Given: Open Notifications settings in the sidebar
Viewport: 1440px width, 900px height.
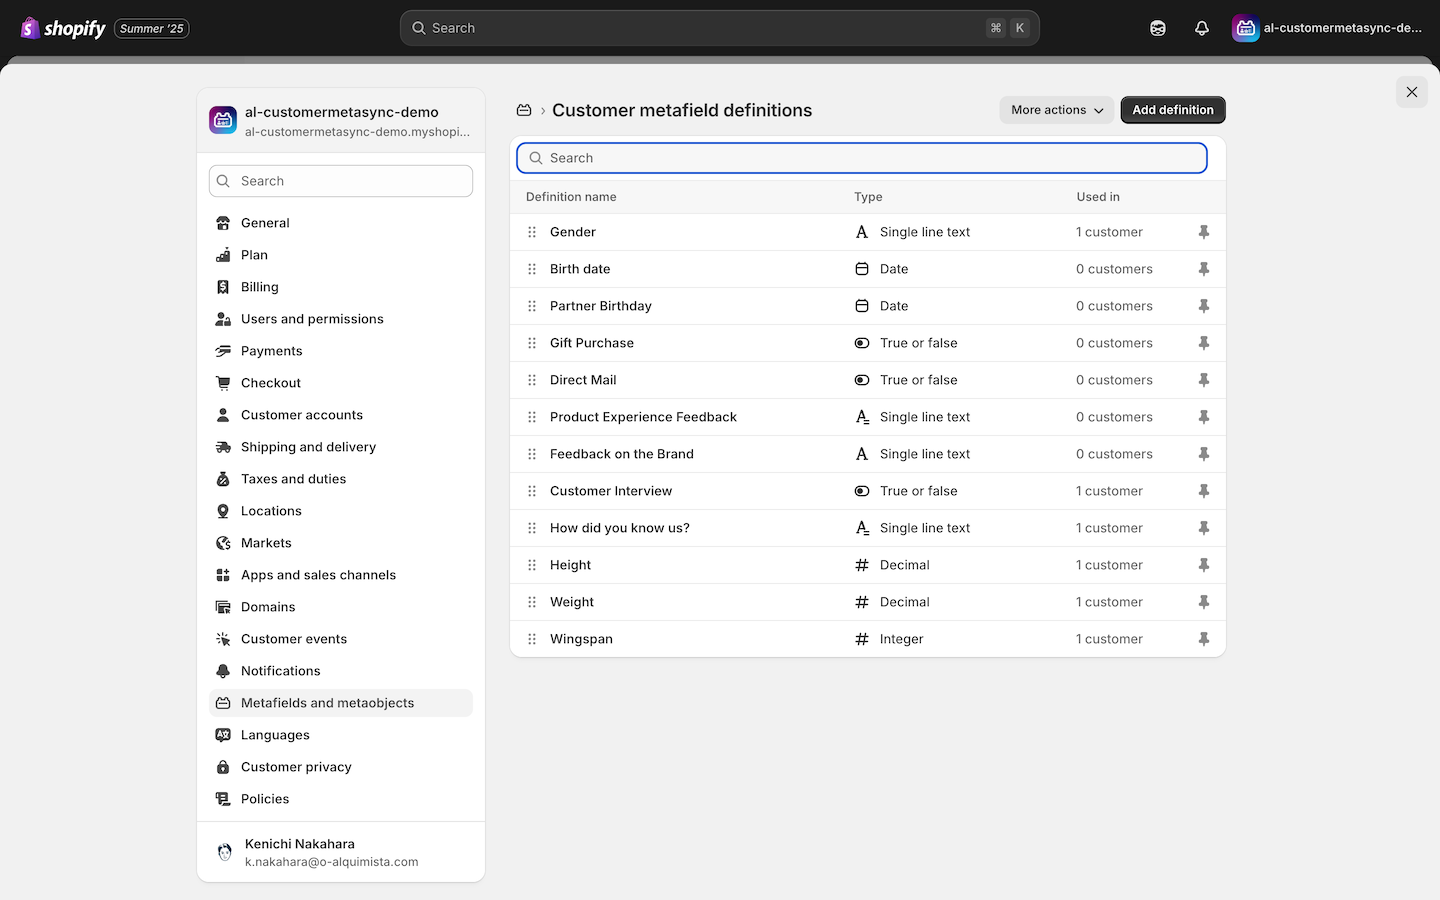Looking at the screenshot, I should point(341,671).
